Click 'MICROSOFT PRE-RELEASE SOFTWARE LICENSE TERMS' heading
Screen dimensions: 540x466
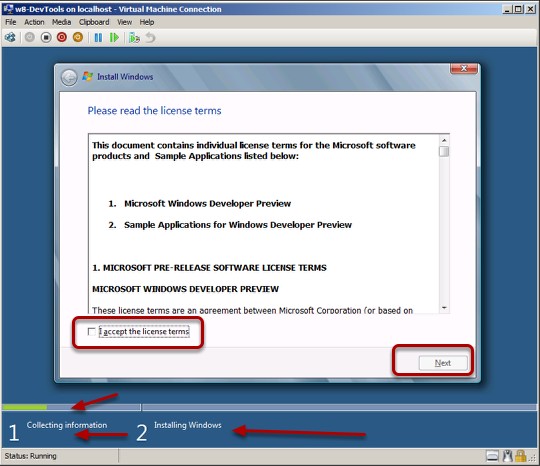[209, 268]
